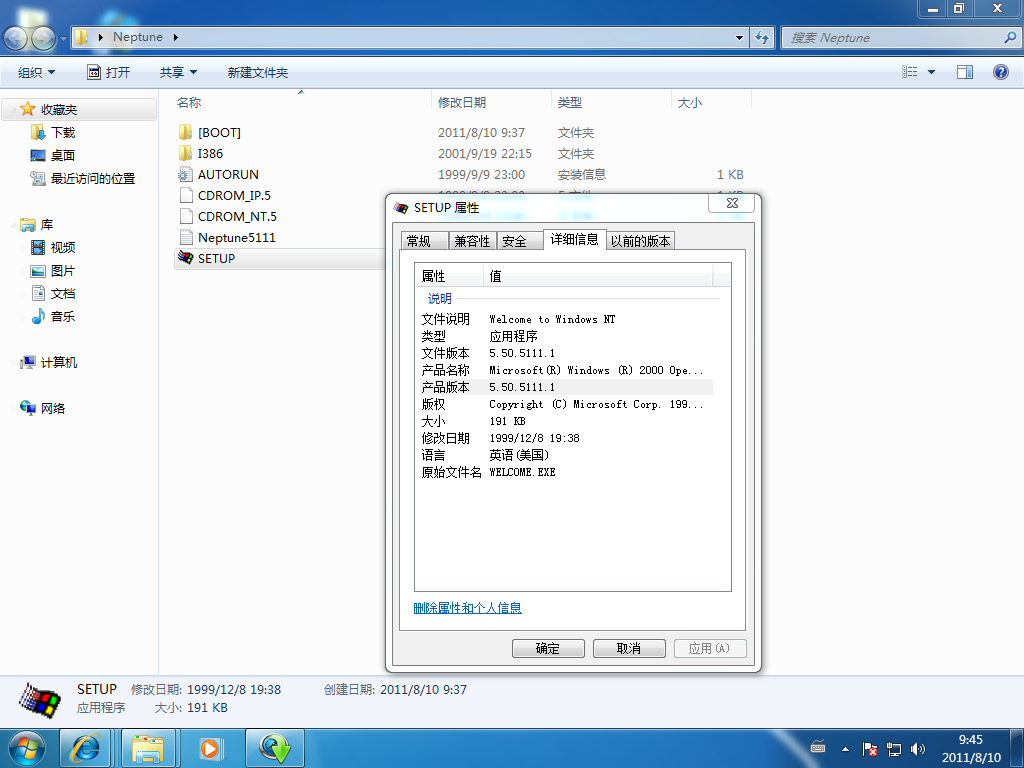This screenshot has width=1024, height=768.
Task: Click the Action Center flag tray icon
Action: 869,749
